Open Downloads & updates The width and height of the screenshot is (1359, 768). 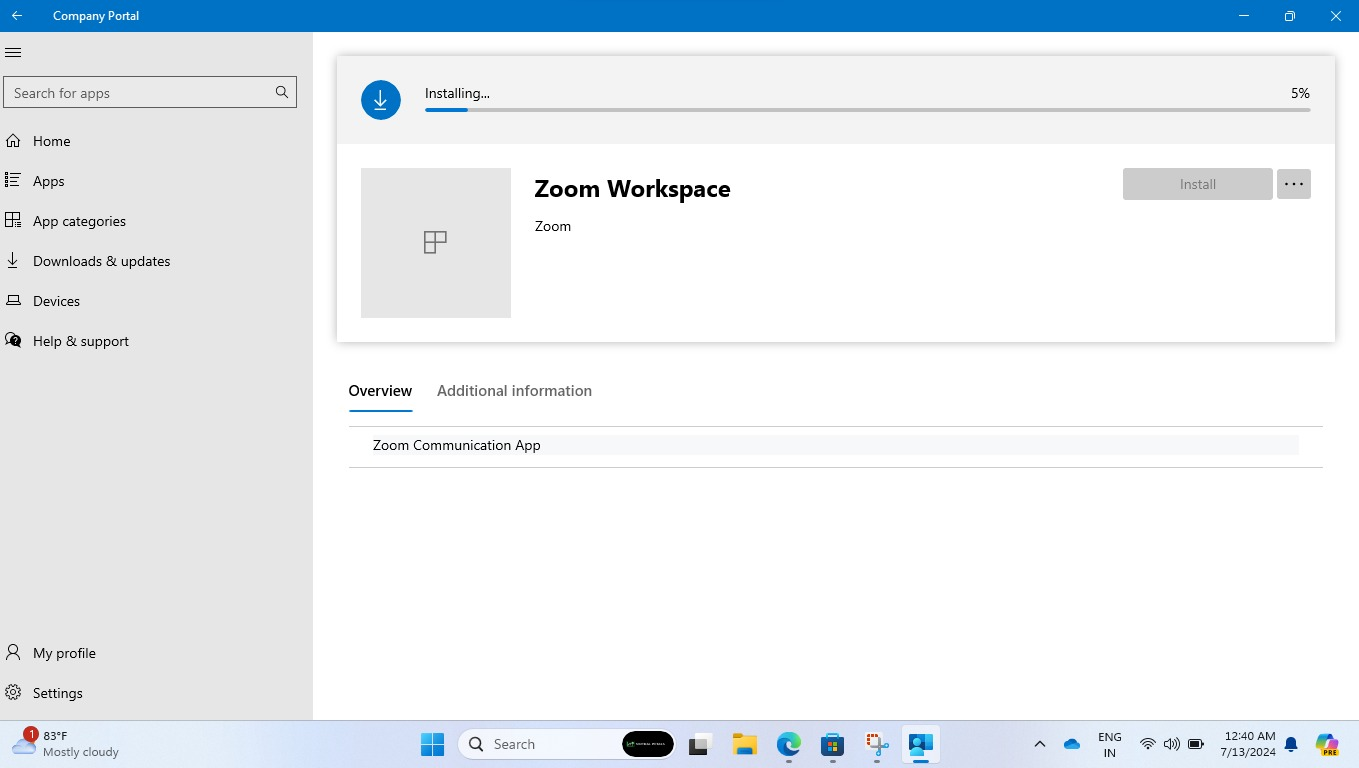click(x=156, y=261)
